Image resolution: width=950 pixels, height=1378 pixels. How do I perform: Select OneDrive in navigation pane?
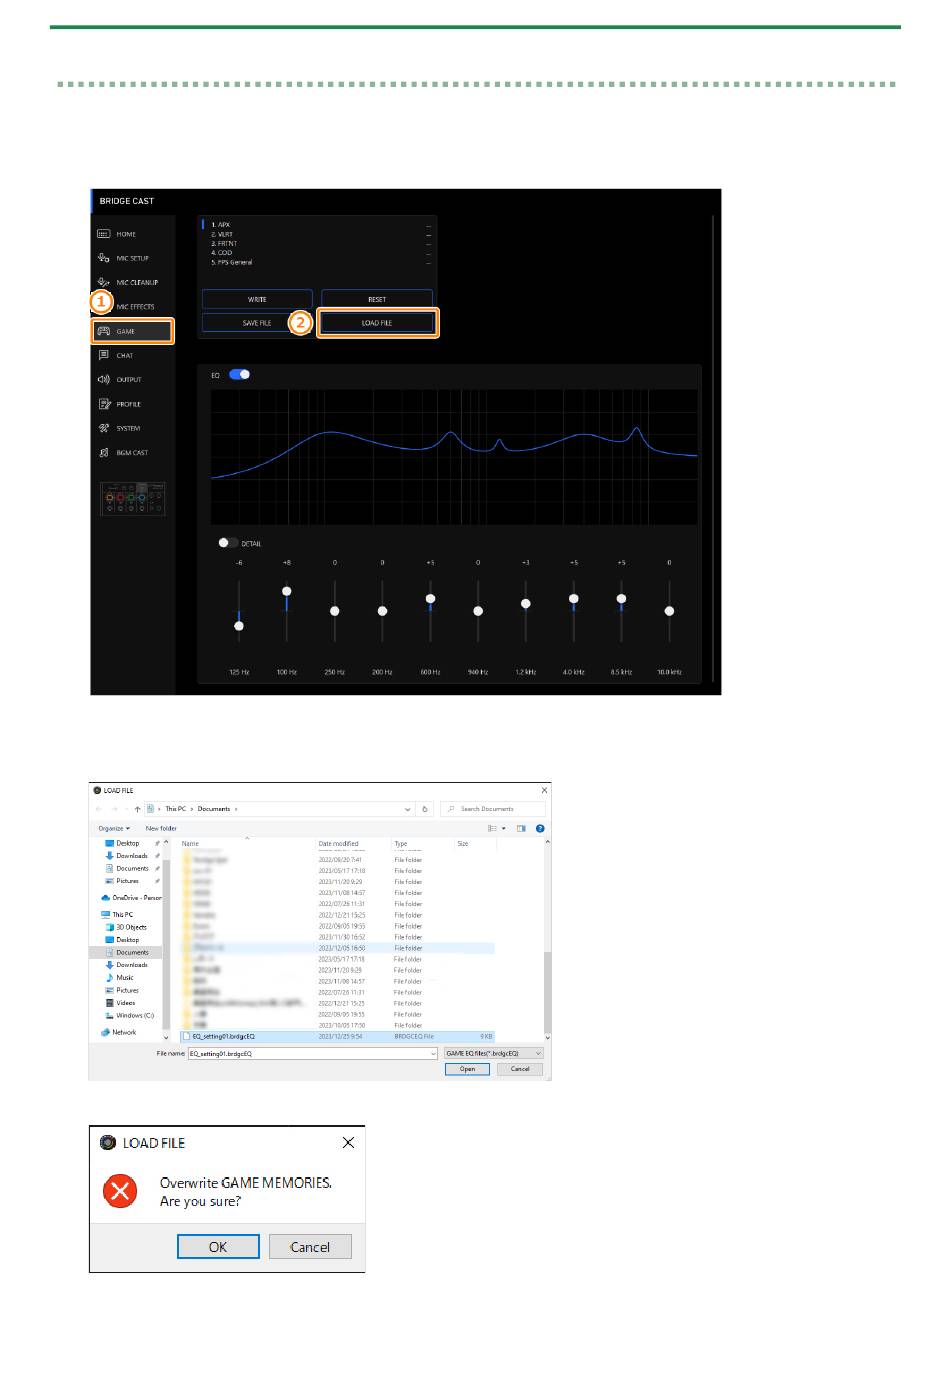pos(131,898)
